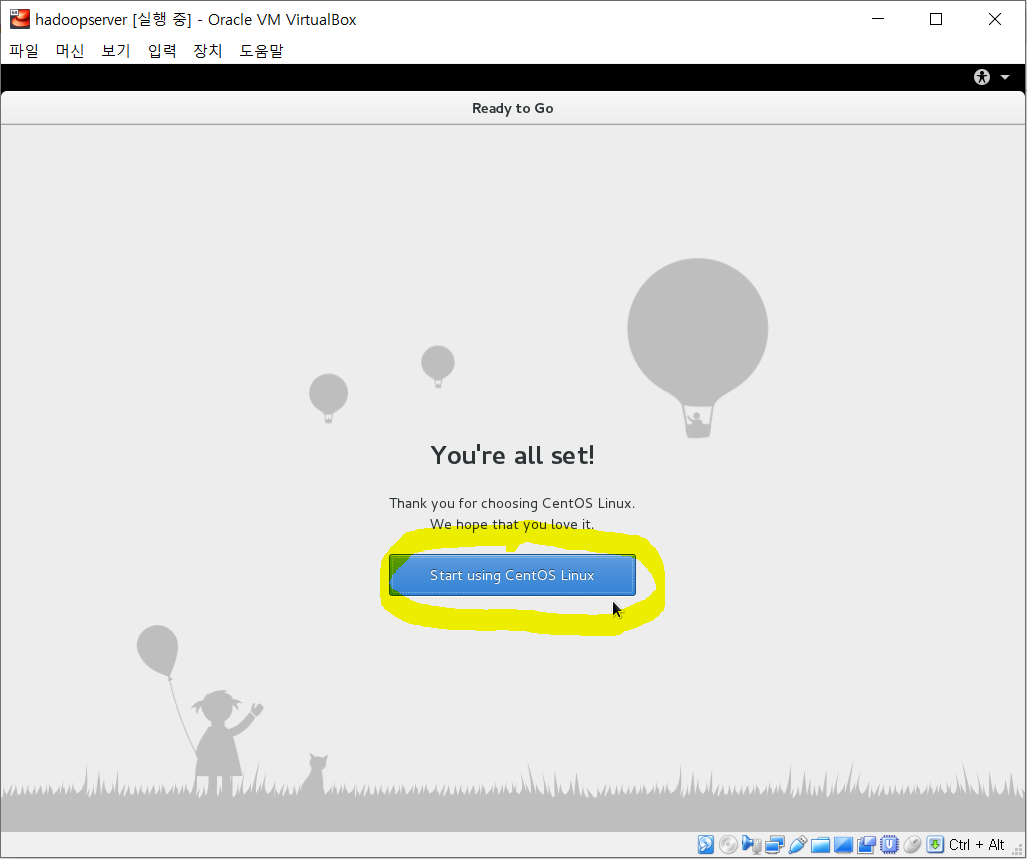Click the network adapter status icon
Screen dimensions: 1027x859
774,845
